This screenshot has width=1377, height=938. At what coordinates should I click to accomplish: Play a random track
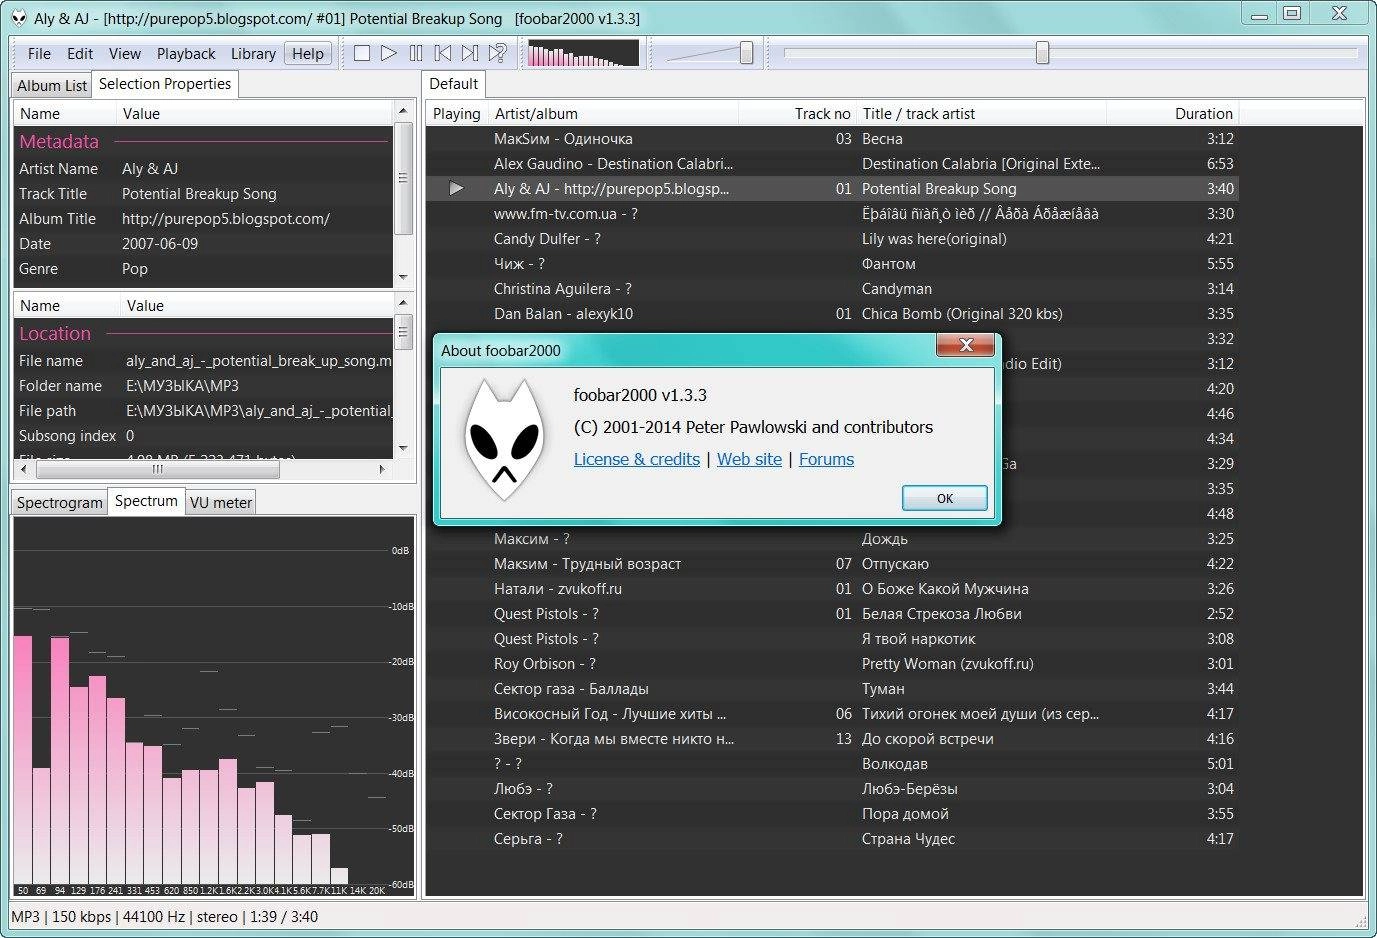click(497, 53)
